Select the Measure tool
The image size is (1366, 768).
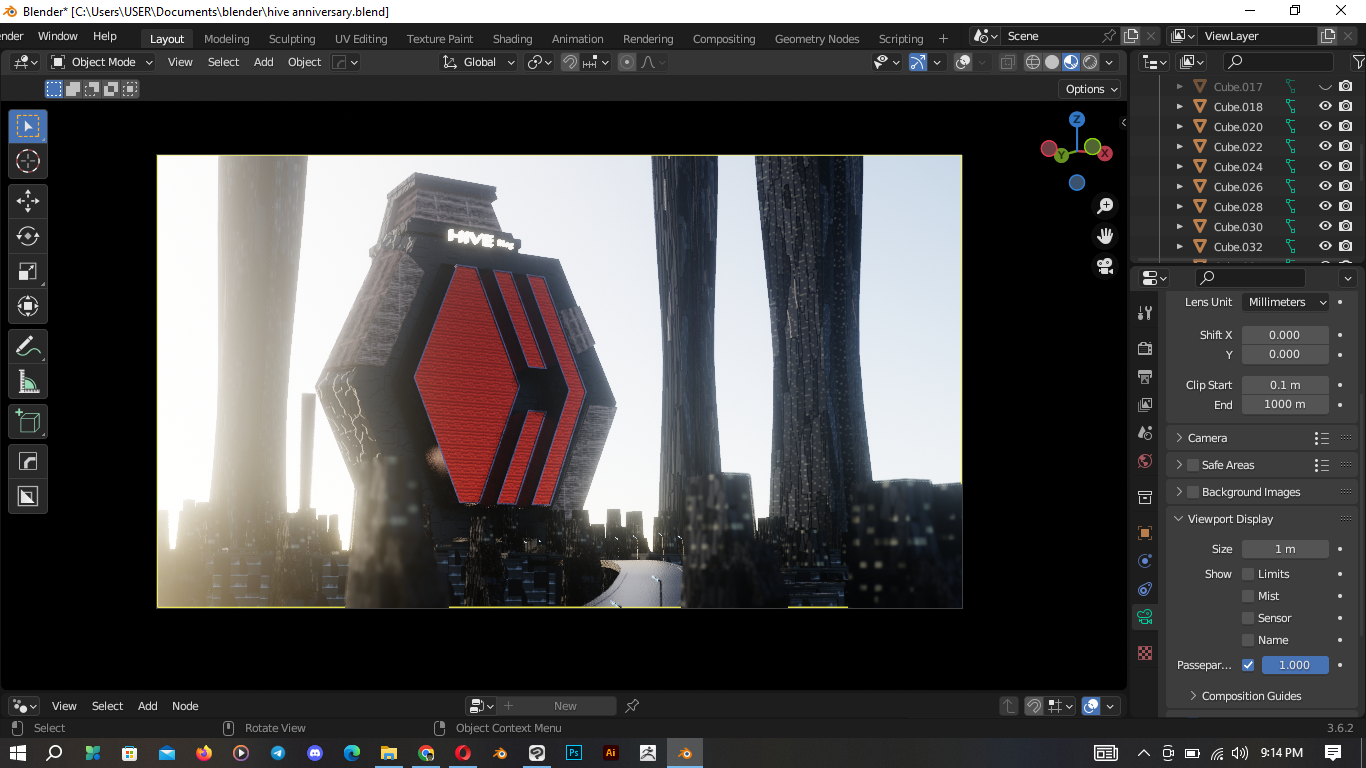[28, 381]
